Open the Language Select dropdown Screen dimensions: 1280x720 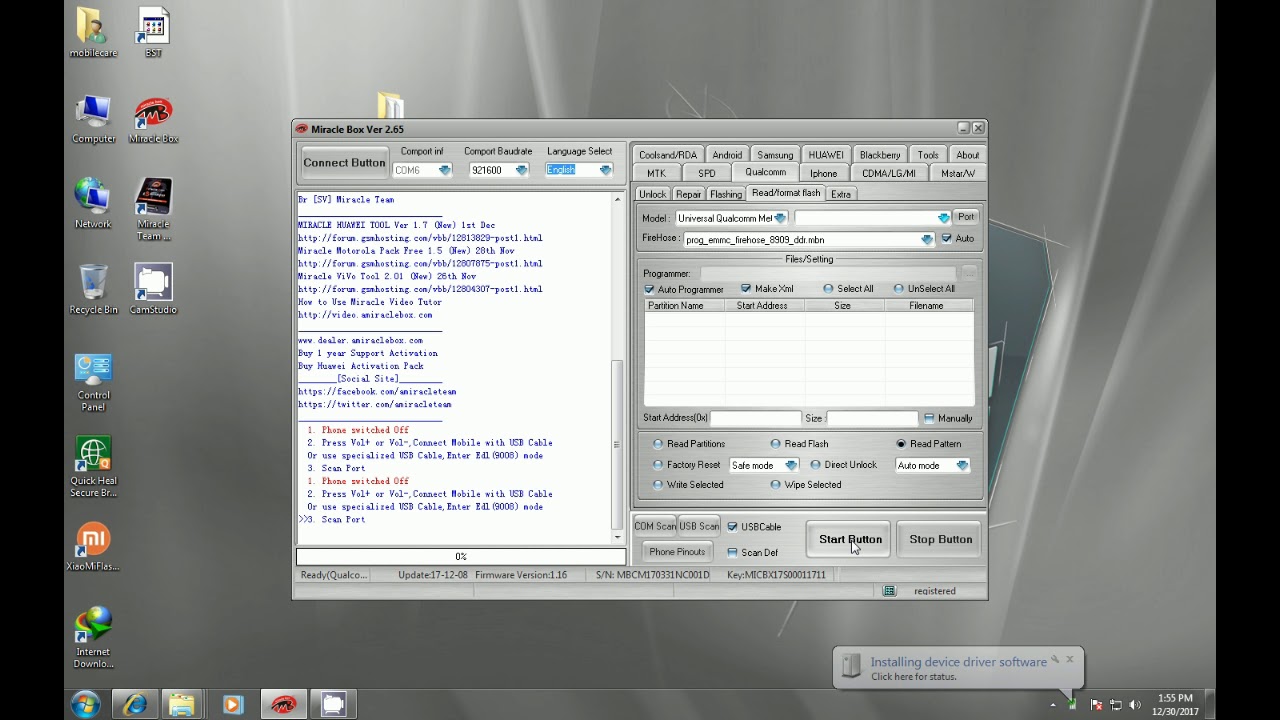[x=605, y=170]
